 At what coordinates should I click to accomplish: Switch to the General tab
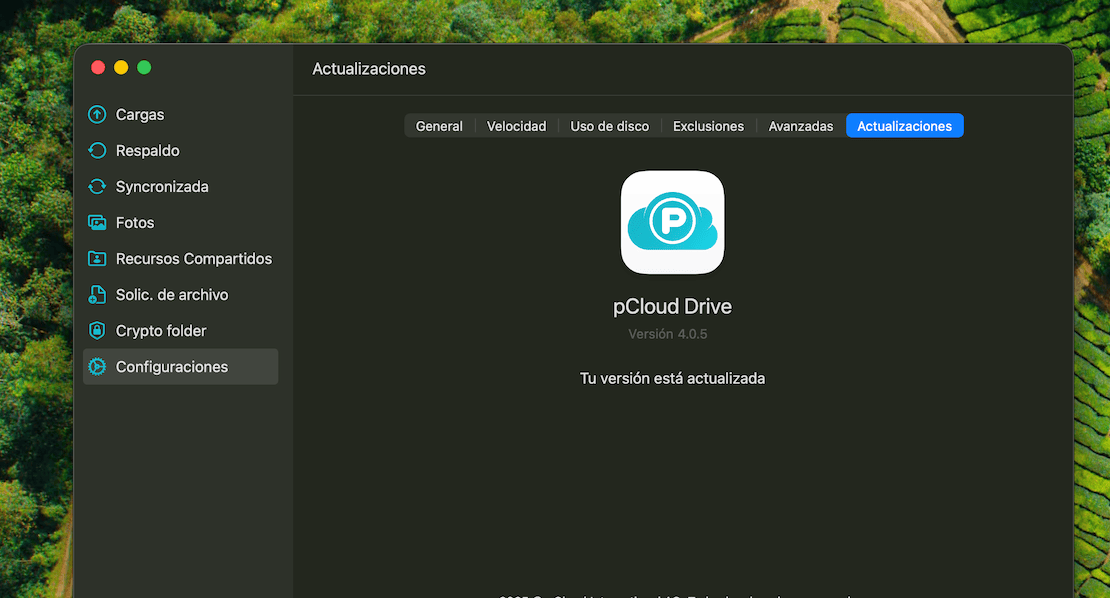pyautogui.click(x=439, y=126)
